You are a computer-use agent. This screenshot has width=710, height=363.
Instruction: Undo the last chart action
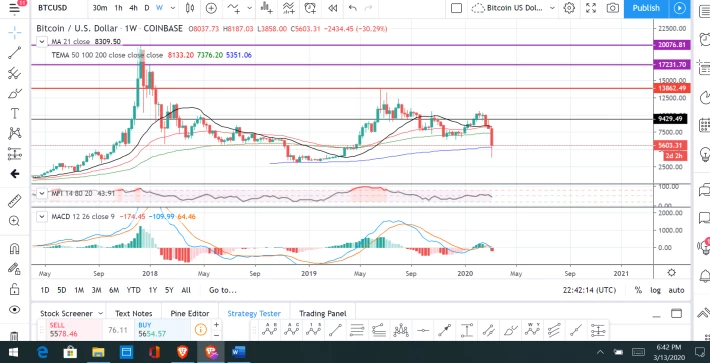click(353, 8)
